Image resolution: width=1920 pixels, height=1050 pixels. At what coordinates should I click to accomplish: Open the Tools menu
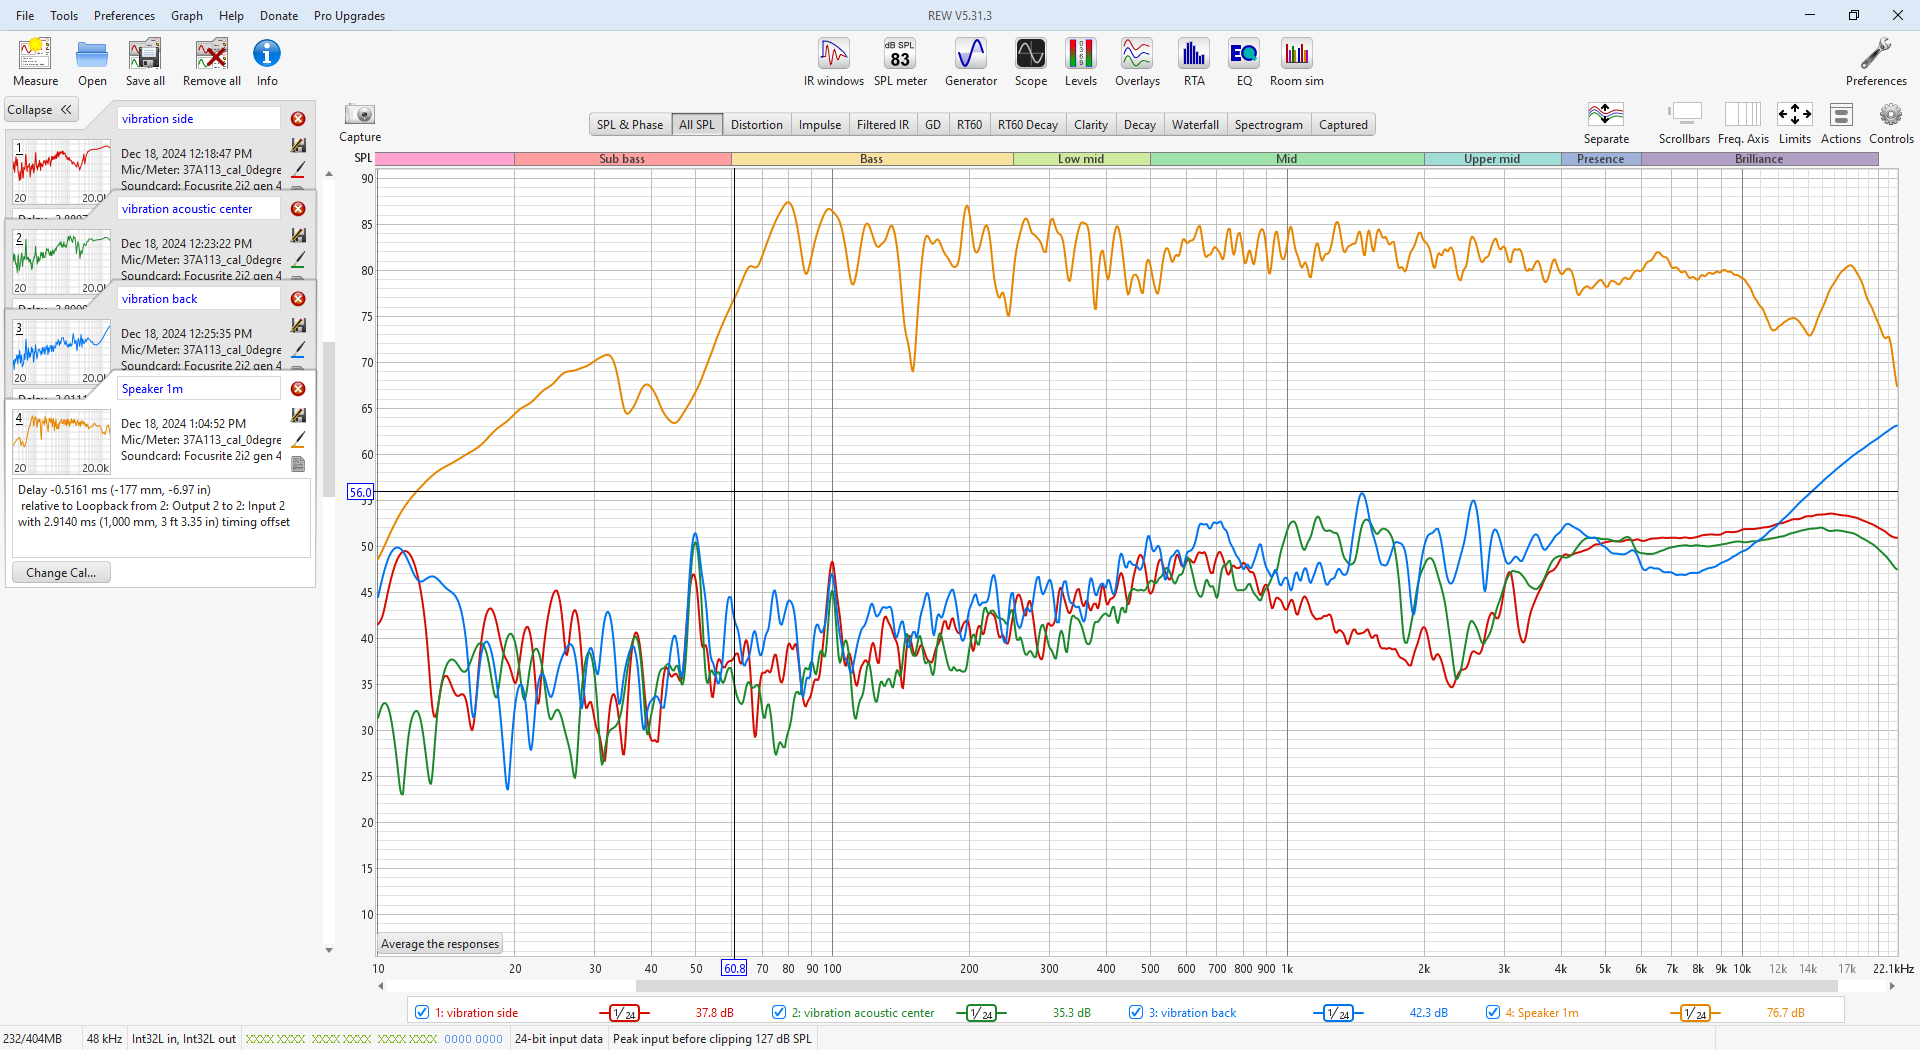[x=64, y=16]
